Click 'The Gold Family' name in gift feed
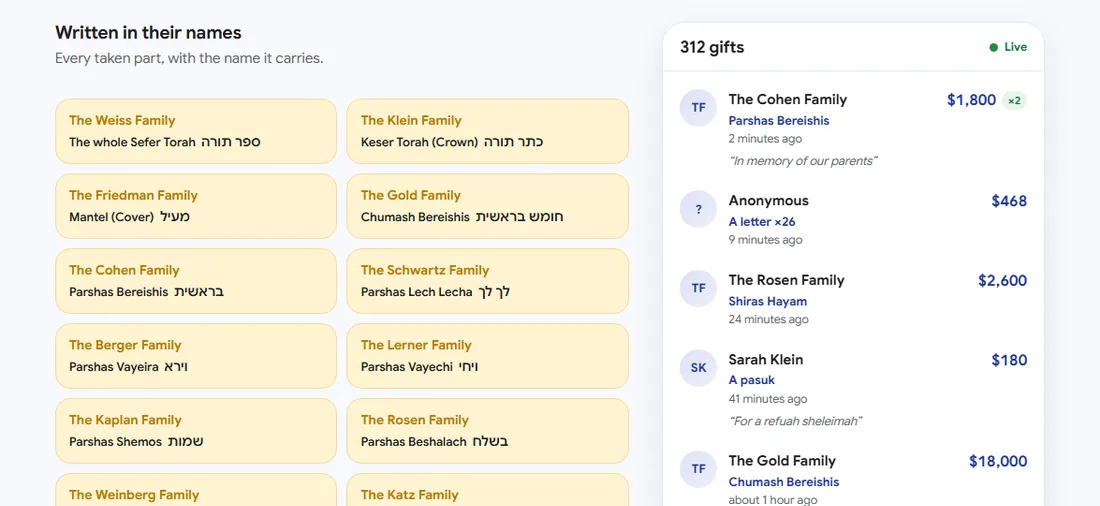This screenshot has height=506, width=1100. [782, 460]
